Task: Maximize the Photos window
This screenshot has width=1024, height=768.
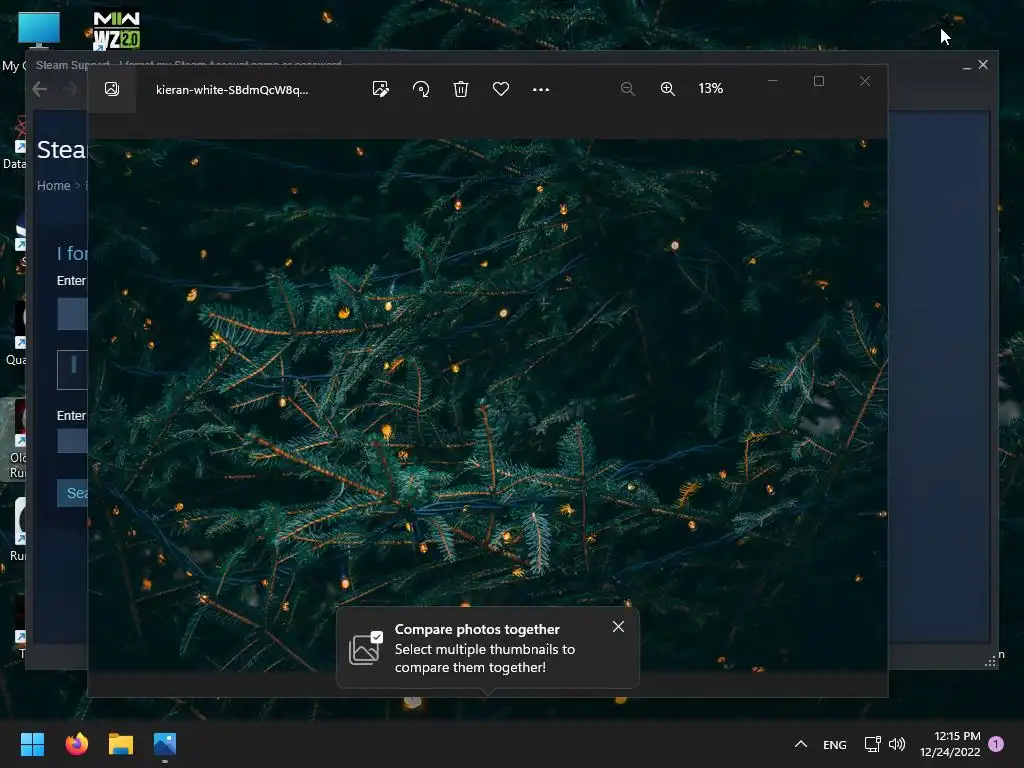Action: [x=819, y=81]
